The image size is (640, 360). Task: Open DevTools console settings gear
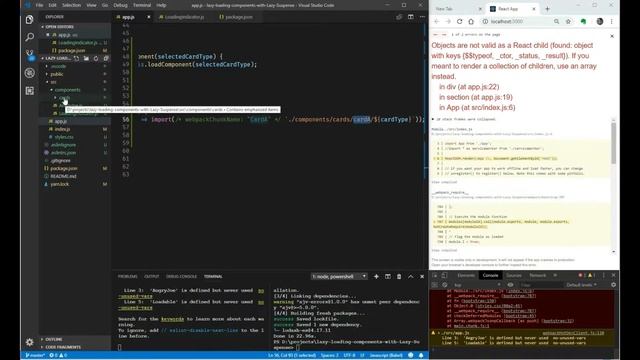pyautogui.click(x=613, y=285)
